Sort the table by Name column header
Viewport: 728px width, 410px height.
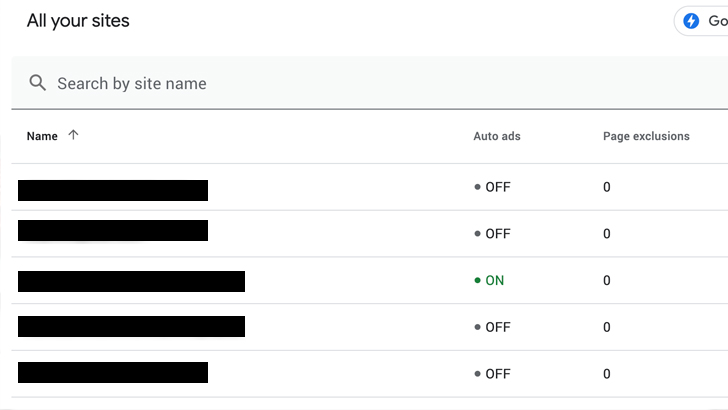click(42, 136)
